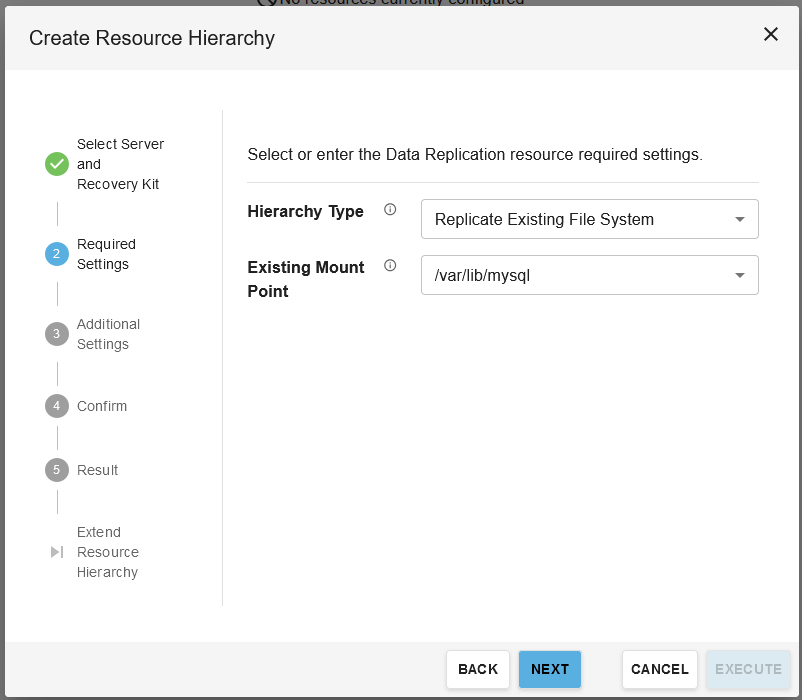Click the Hierarchy Type info icon

pyautogui.click(x=390, y=210)
